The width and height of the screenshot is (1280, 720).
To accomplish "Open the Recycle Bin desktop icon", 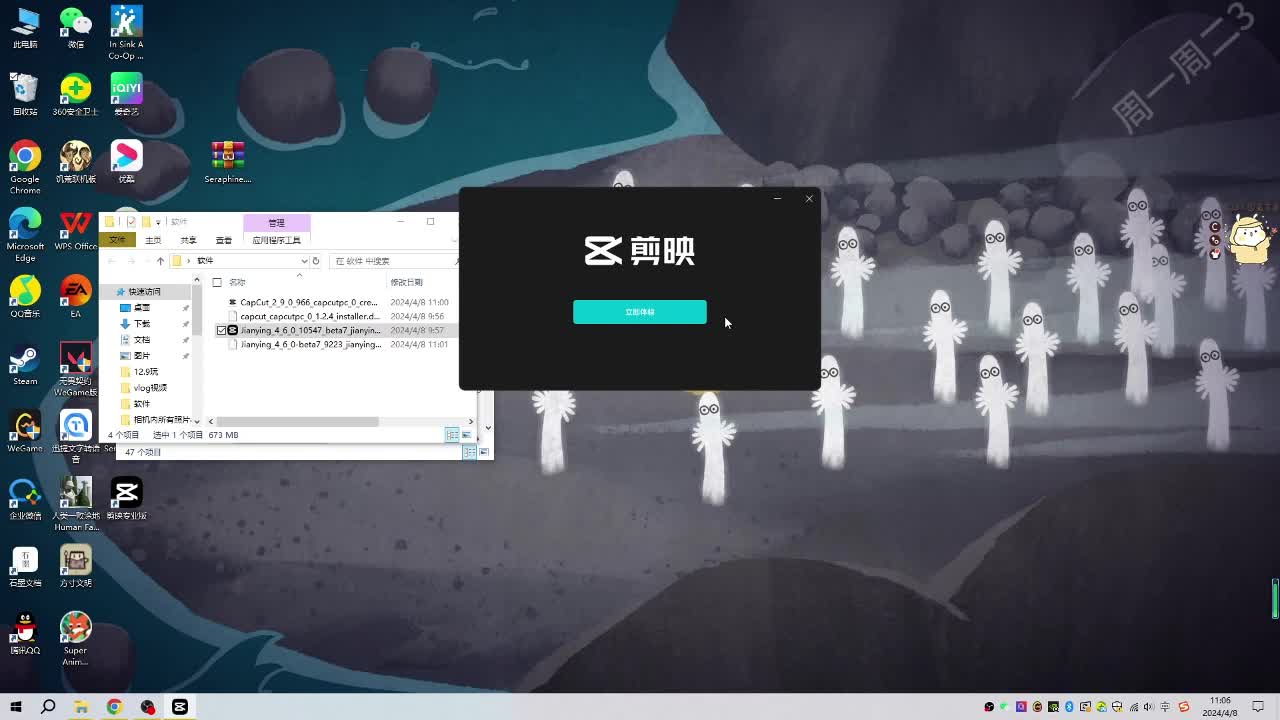I will point(25,95).
